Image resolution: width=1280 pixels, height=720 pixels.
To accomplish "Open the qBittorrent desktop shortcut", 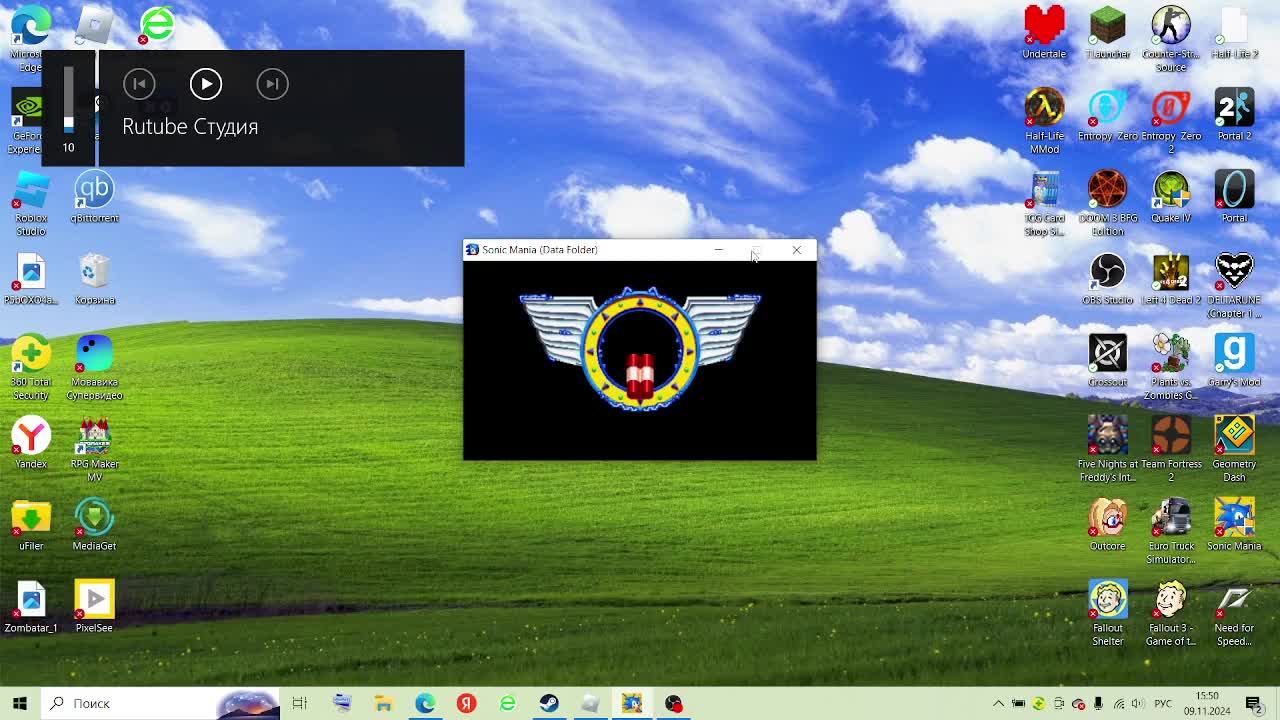I will pos(94,197).
